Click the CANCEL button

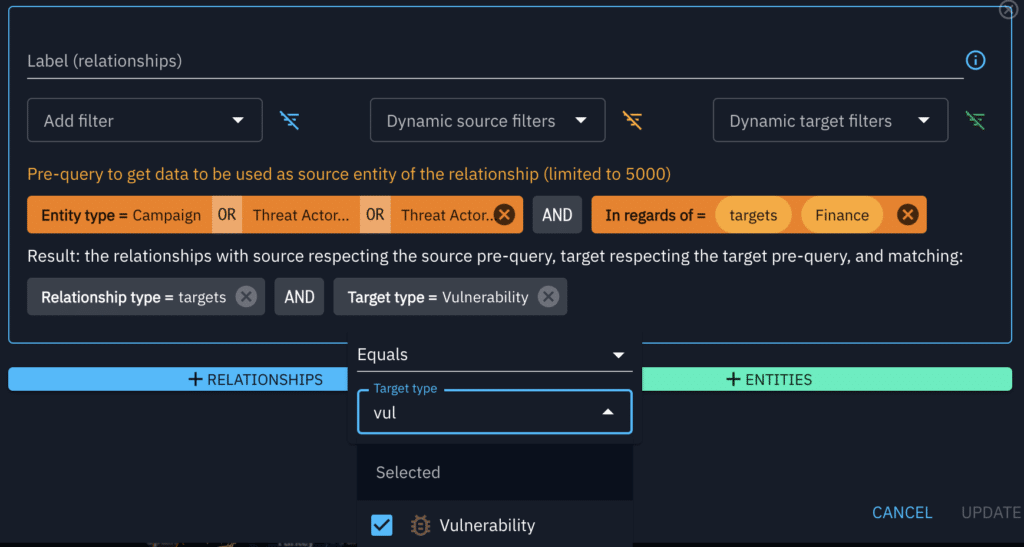tap(902, 512)
